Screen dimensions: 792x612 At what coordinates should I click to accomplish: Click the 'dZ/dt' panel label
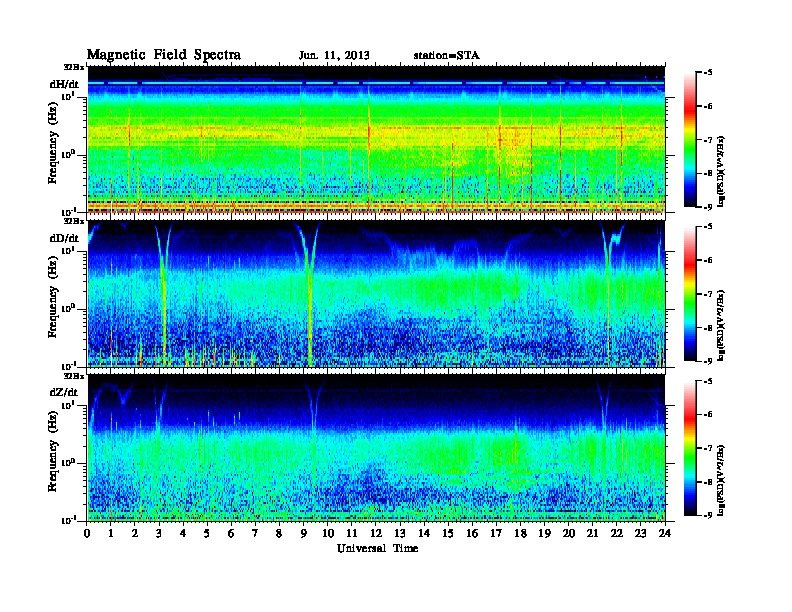coord(64,392)
